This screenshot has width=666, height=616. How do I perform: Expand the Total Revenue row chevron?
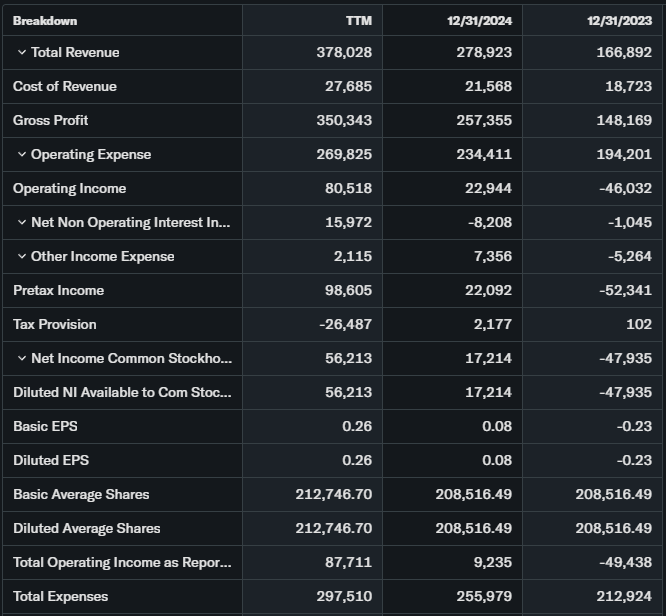22,52
